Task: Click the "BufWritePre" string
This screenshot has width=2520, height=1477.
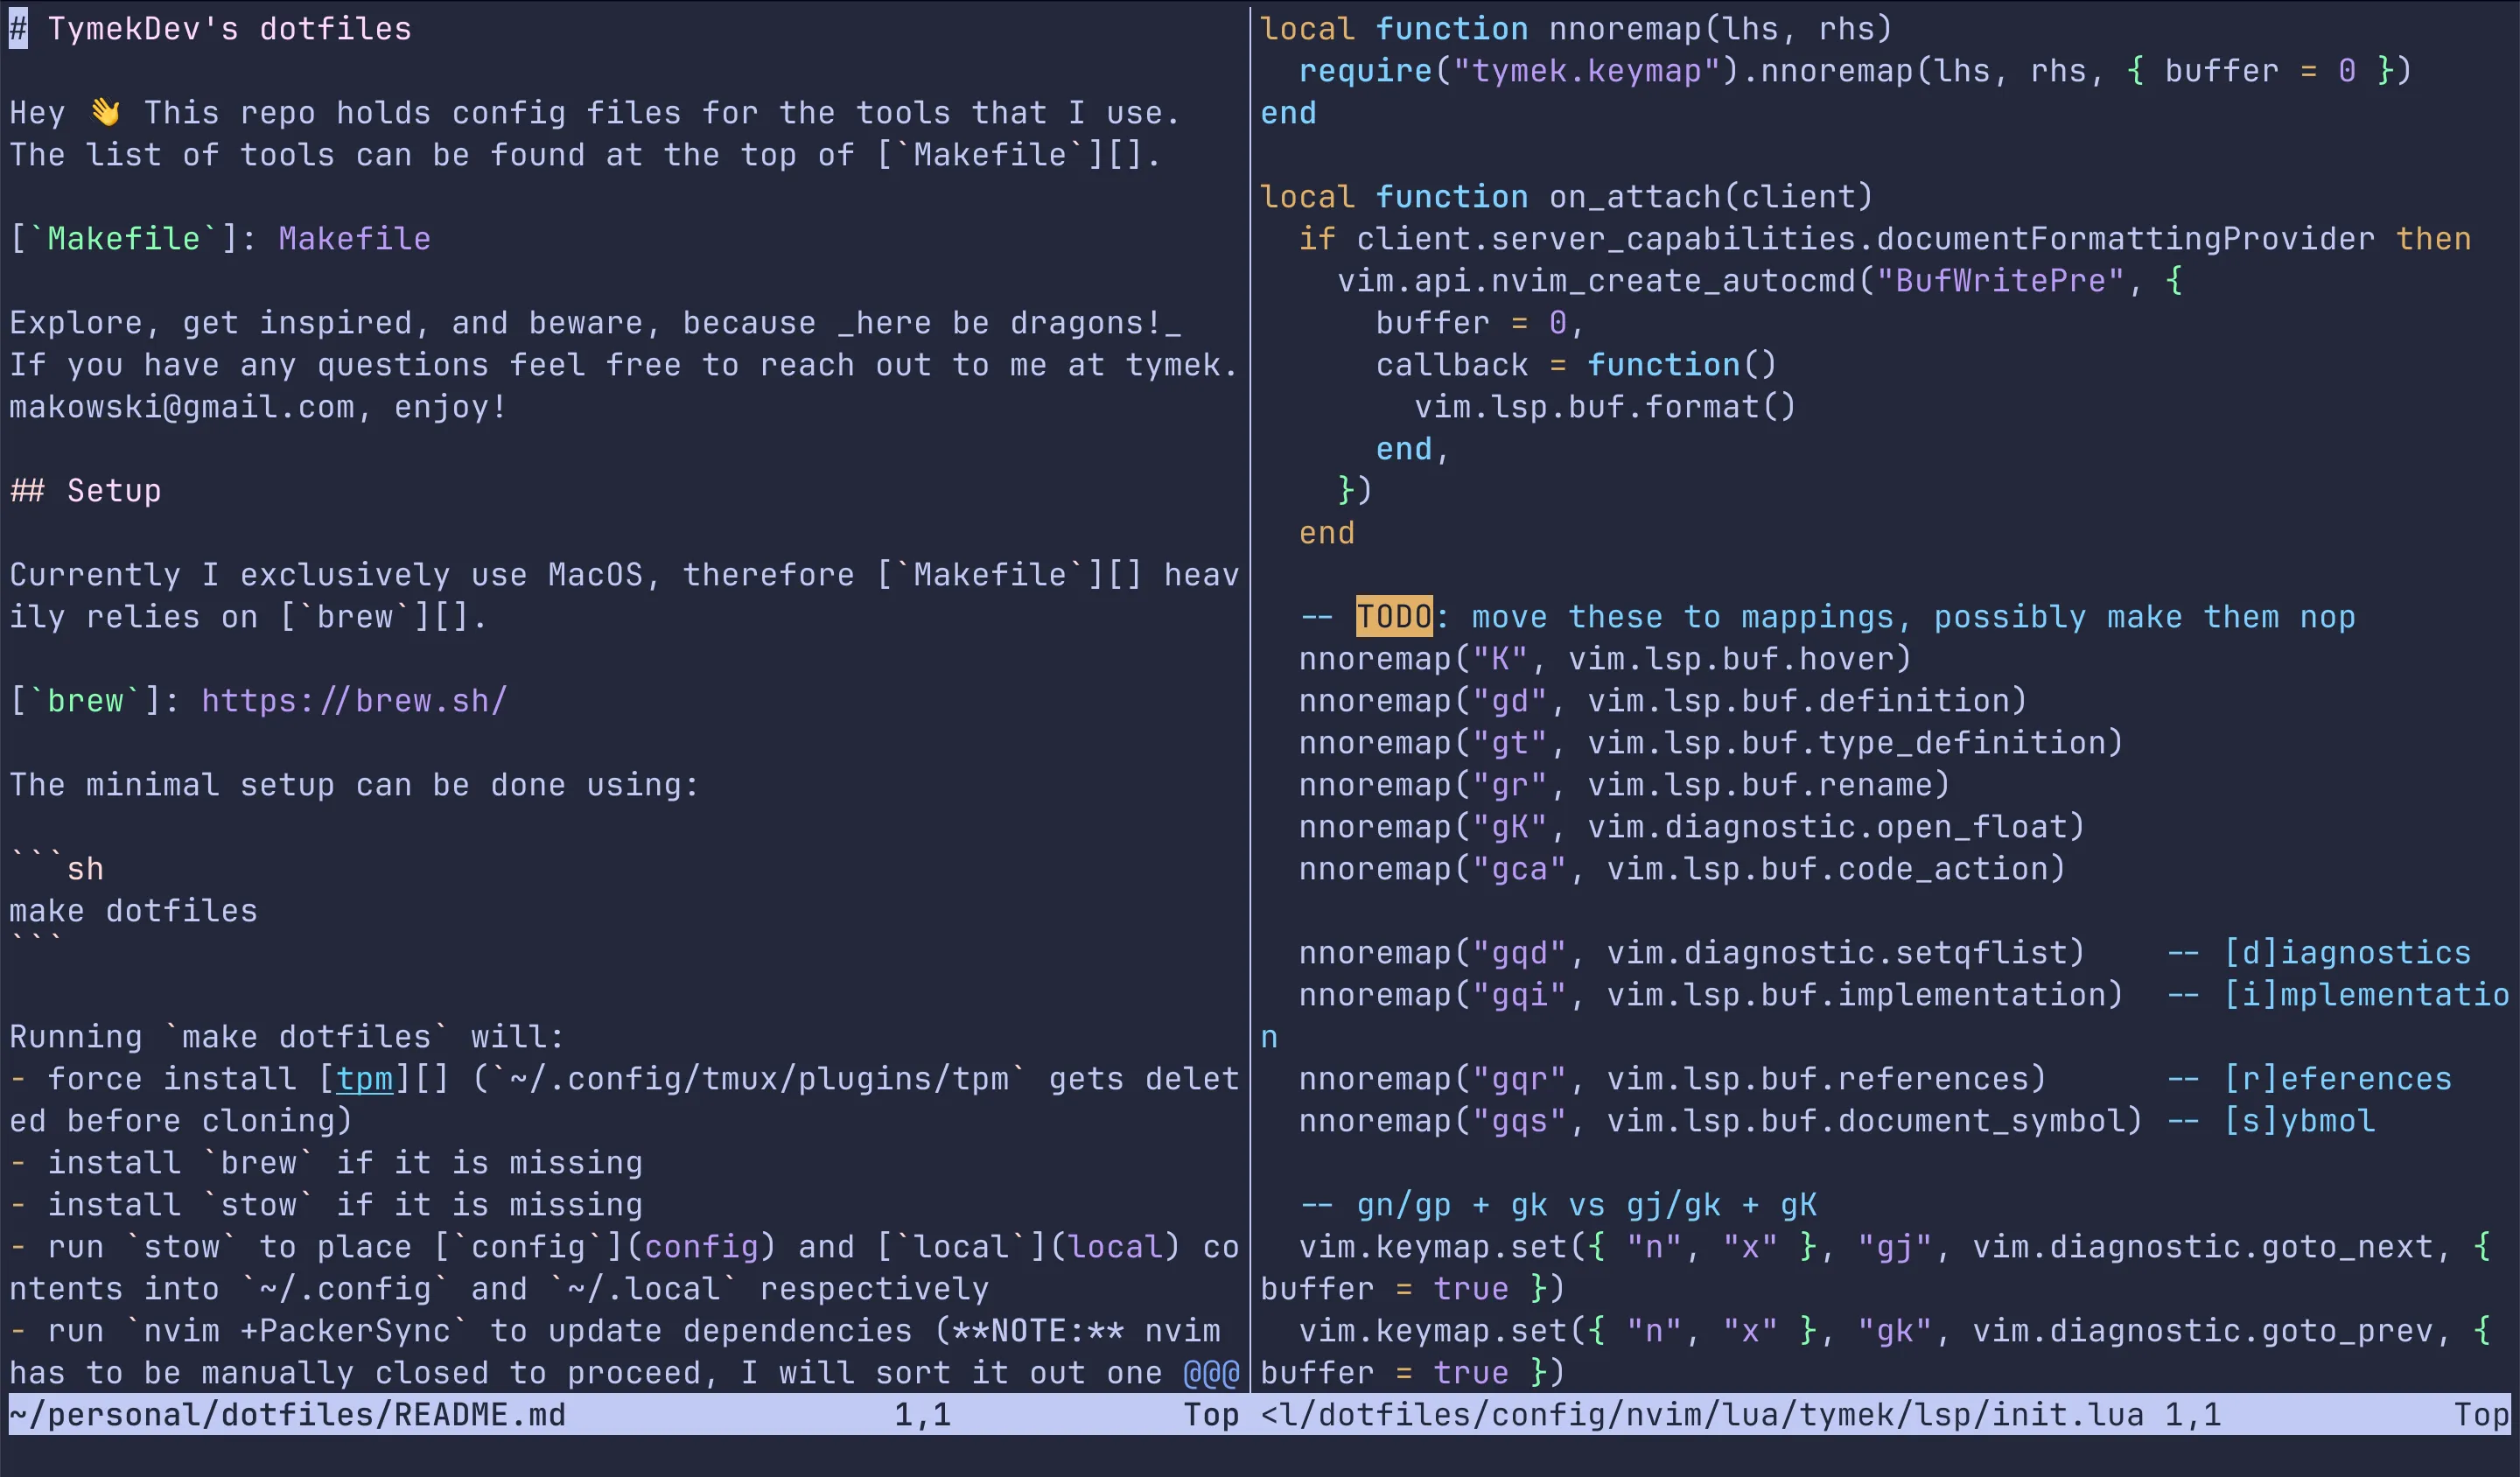Action: [1999, 280]
